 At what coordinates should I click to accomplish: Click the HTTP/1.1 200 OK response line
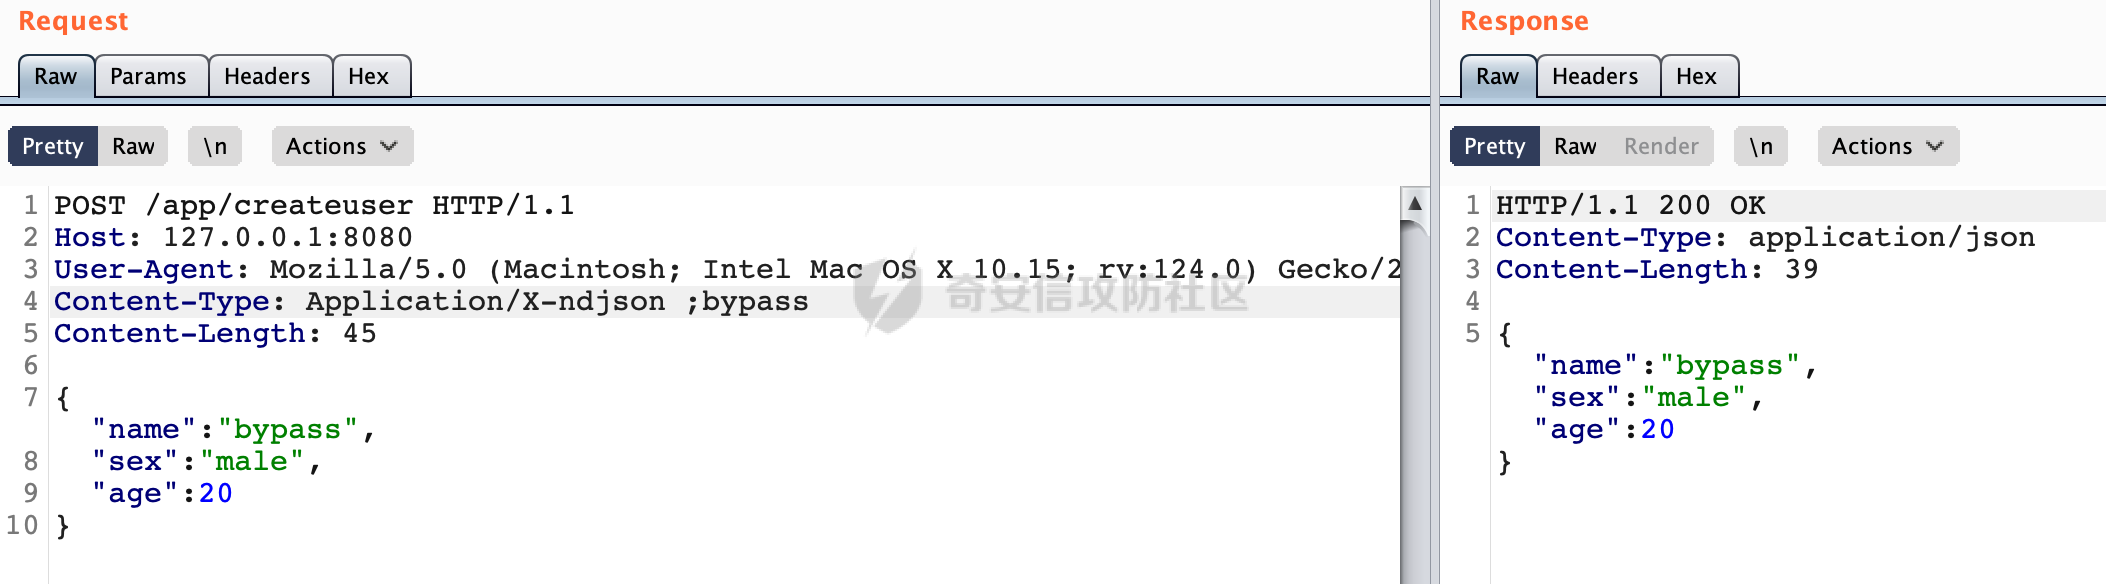click(x=1630, y=206)
